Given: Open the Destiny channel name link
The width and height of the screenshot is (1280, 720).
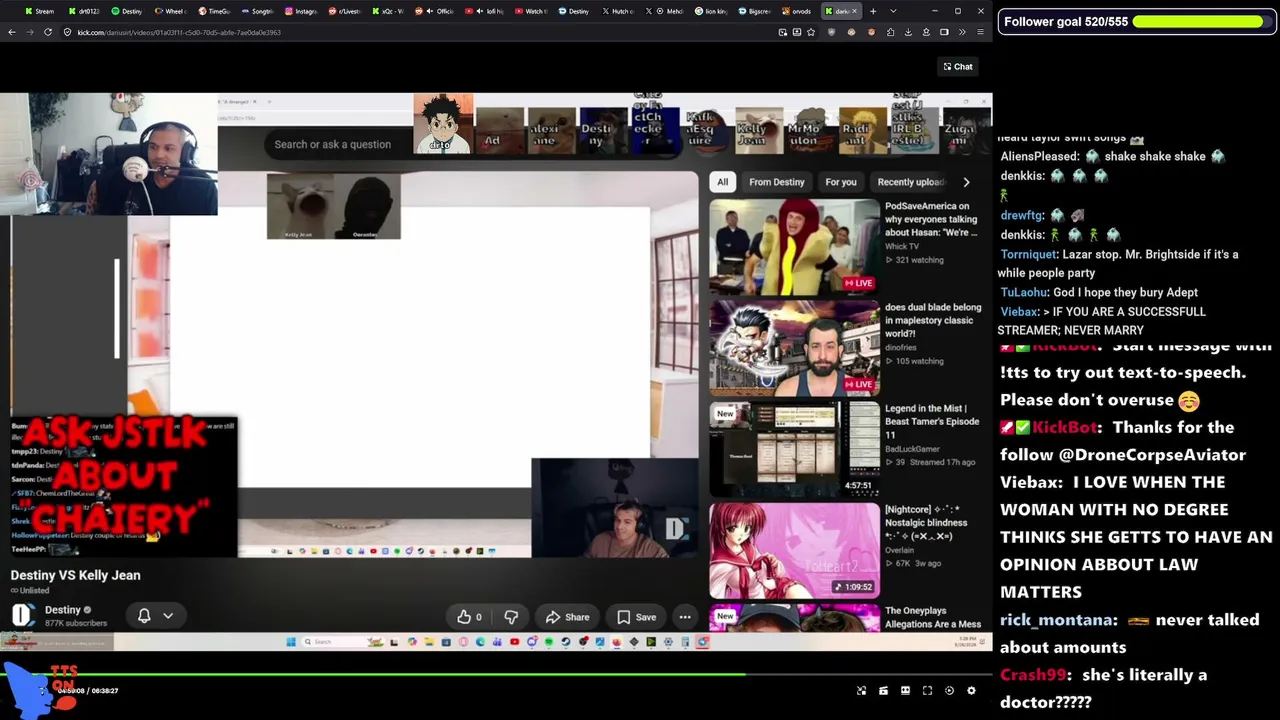Looking at the screenshot, I should coord(62,610).
